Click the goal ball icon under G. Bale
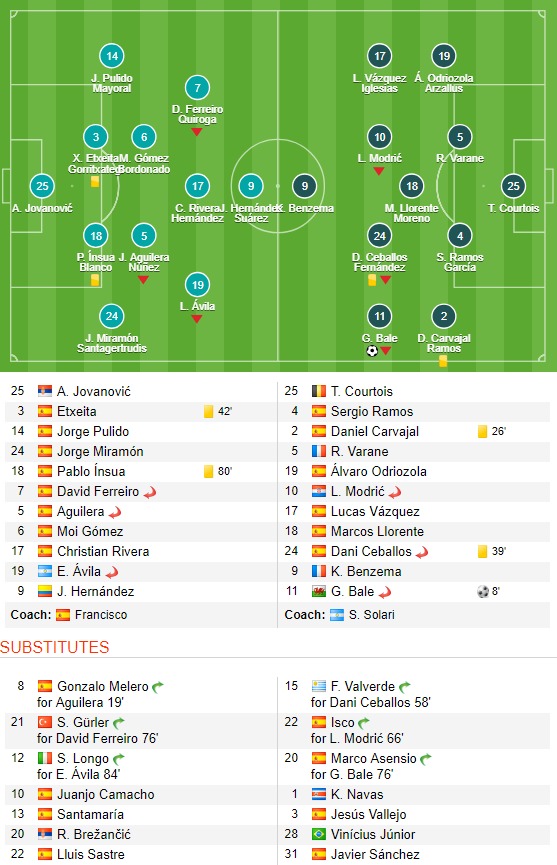Viewport: 557px width, 865px height. (x=372, y=351)
